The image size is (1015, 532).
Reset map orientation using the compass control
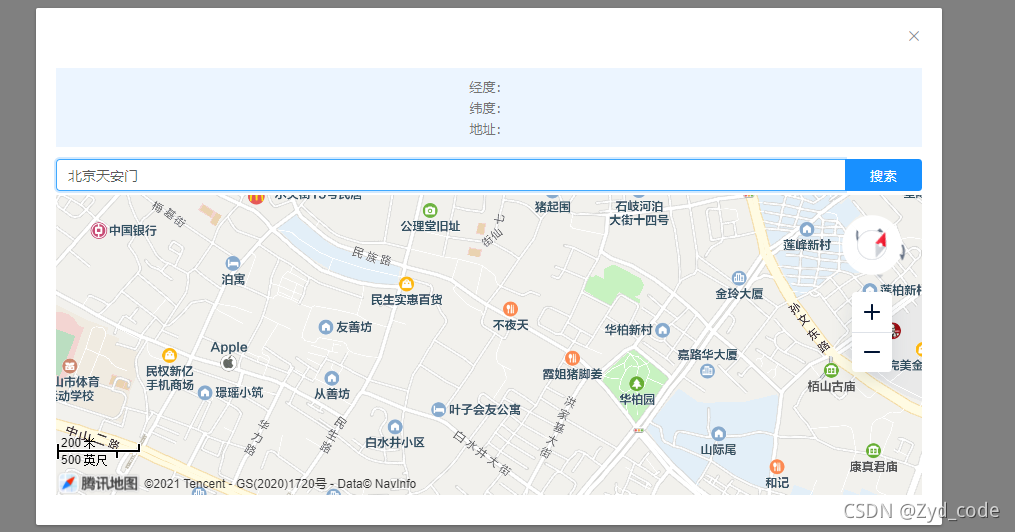pyautogui.click(x=873, y=245)
